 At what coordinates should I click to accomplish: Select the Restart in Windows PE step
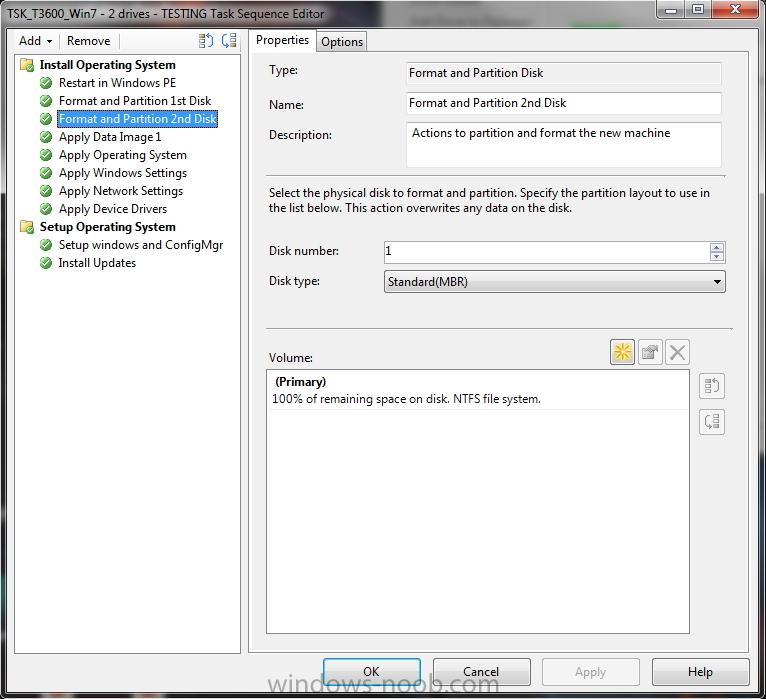point(117,83)
